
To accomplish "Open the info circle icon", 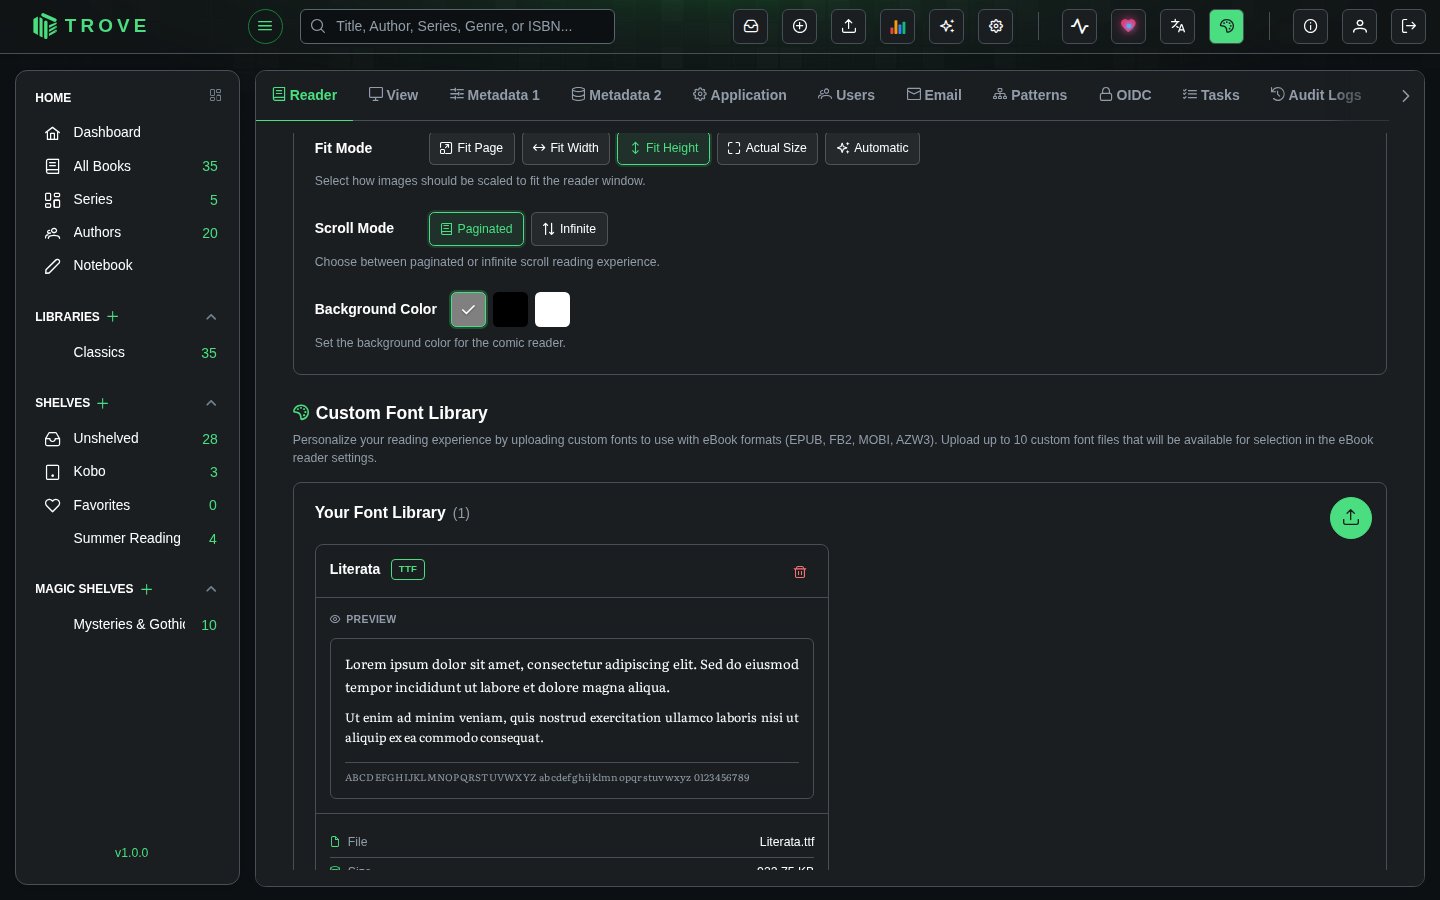I will tap(1311, 26).
